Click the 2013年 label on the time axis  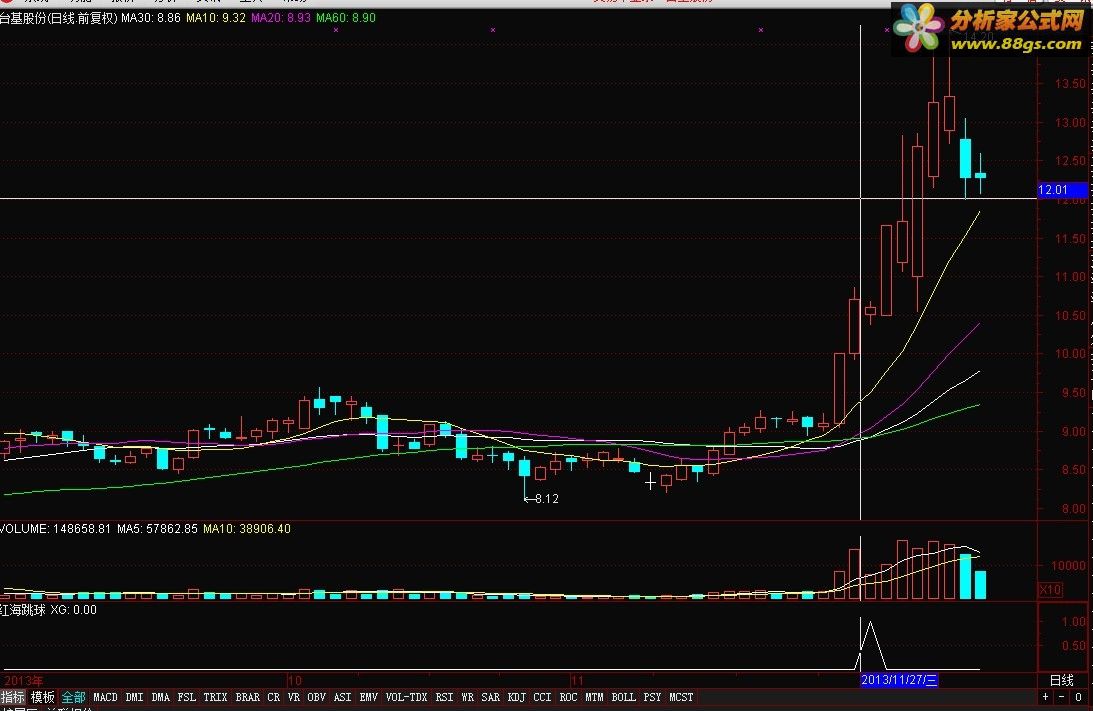(x=24, y=680)
